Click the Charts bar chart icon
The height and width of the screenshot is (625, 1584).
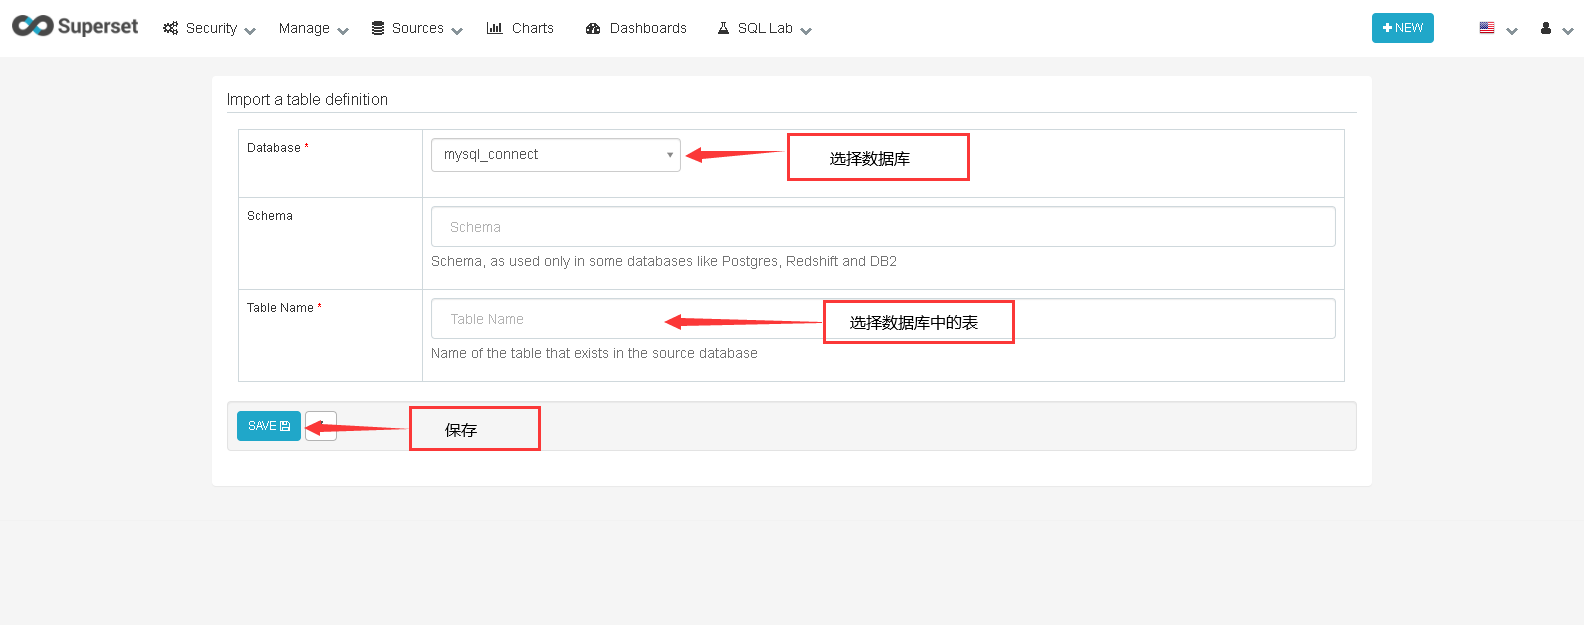pos(495,28)
